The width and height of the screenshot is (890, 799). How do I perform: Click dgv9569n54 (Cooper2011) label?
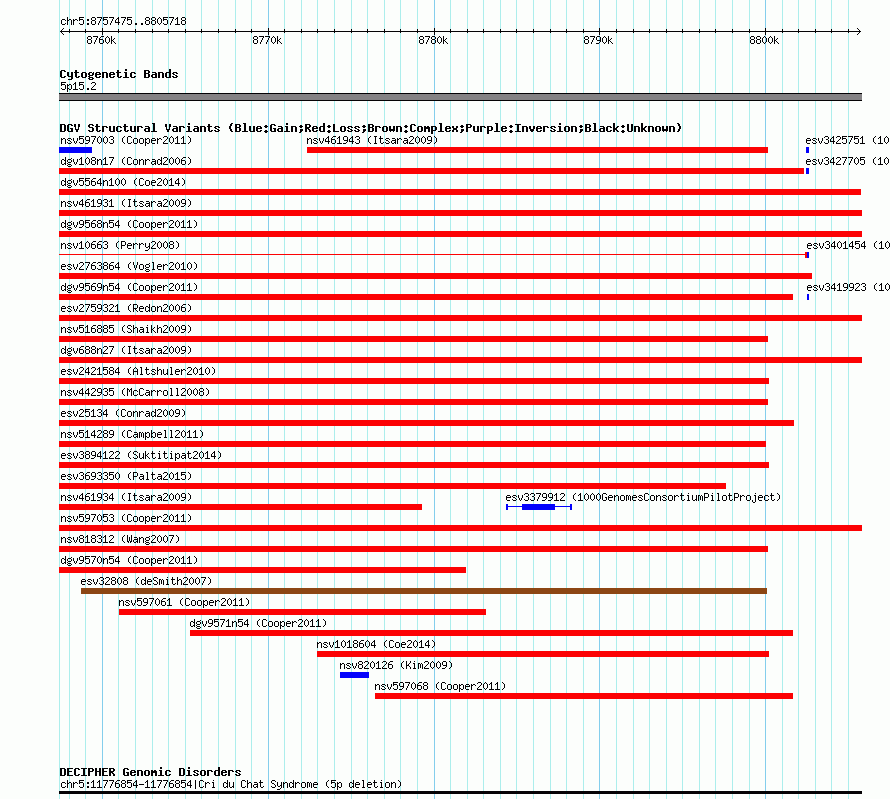tap(129, 287)
